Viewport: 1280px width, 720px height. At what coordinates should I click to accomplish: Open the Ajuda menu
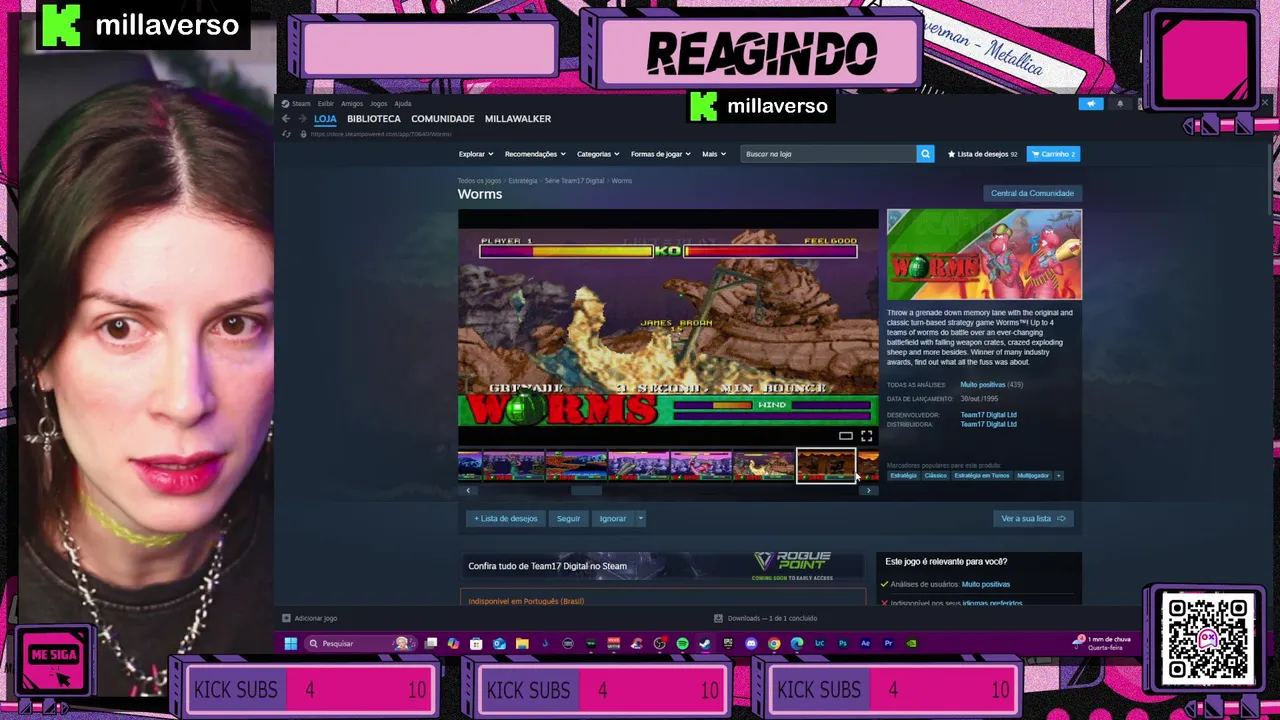point(403,103)
